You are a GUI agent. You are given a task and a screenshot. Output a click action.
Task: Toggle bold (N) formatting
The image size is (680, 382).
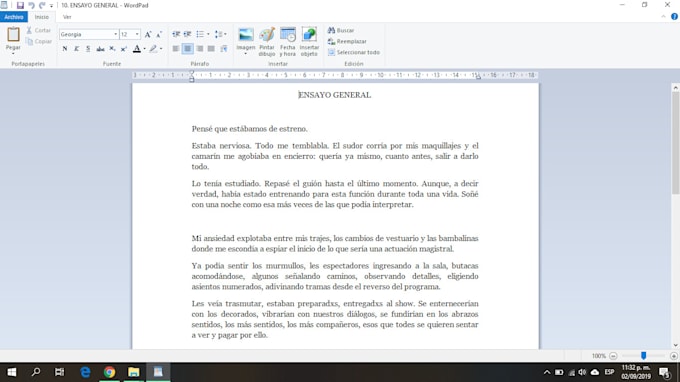[65, 49]
